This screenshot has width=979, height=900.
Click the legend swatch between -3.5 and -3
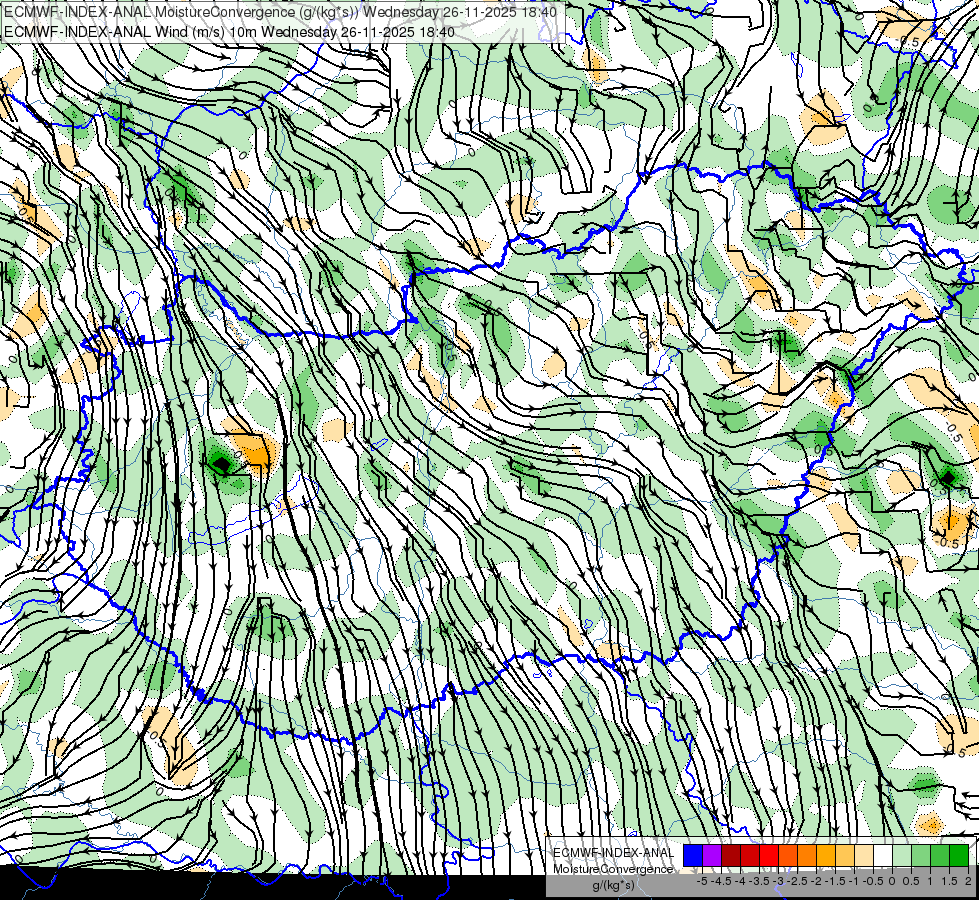point(750,855)
